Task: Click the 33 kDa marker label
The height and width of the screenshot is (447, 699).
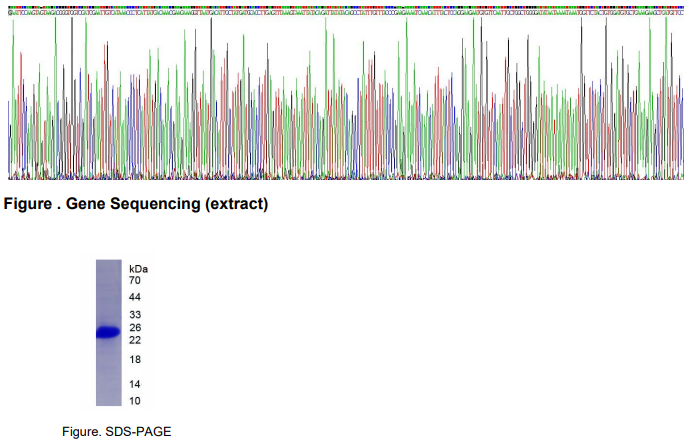Action: pos(135,315)
